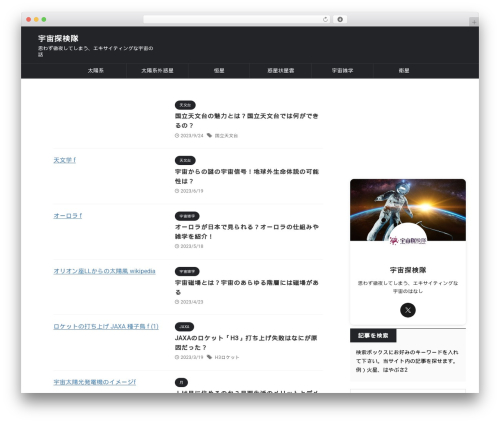Open the 太陽系外惑星 menu item
Screen dimensions: 500x423
point(157,71)
